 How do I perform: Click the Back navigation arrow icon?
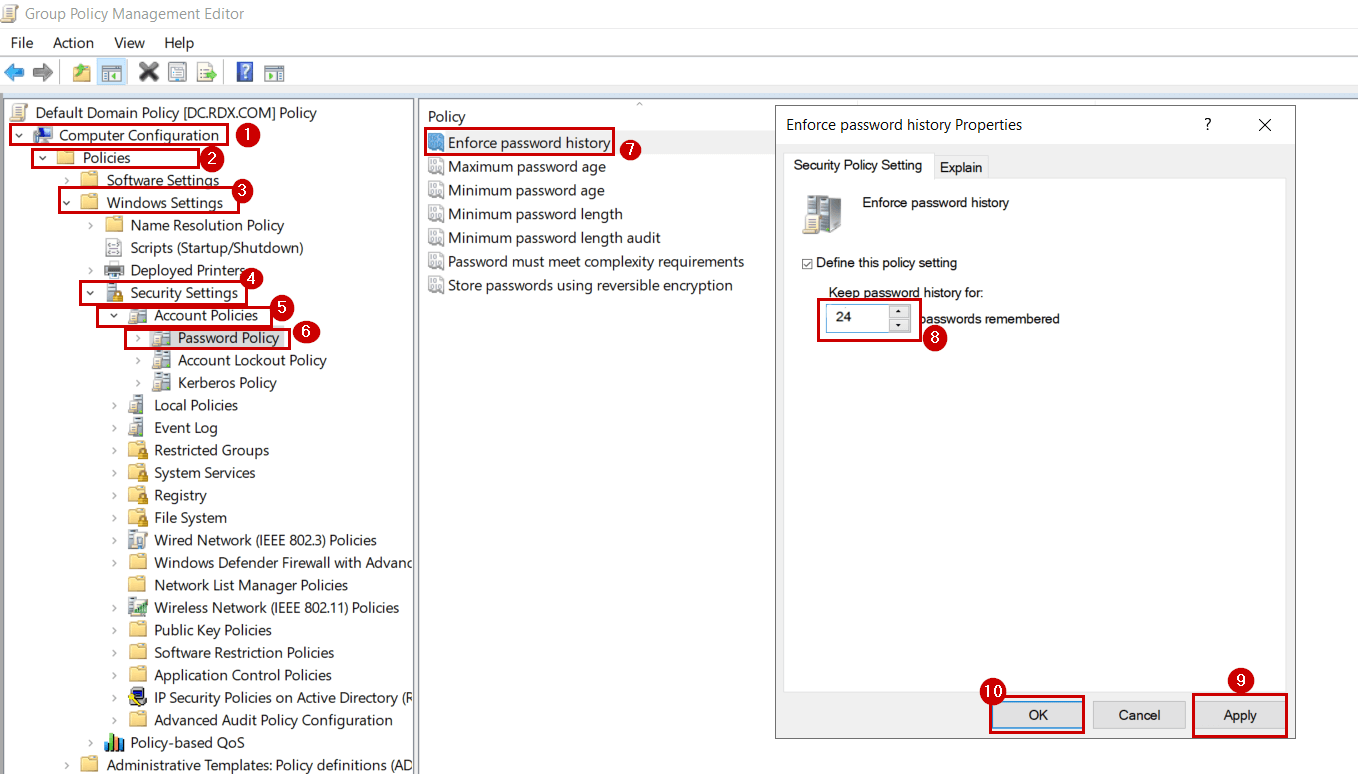tap(14, 71)
